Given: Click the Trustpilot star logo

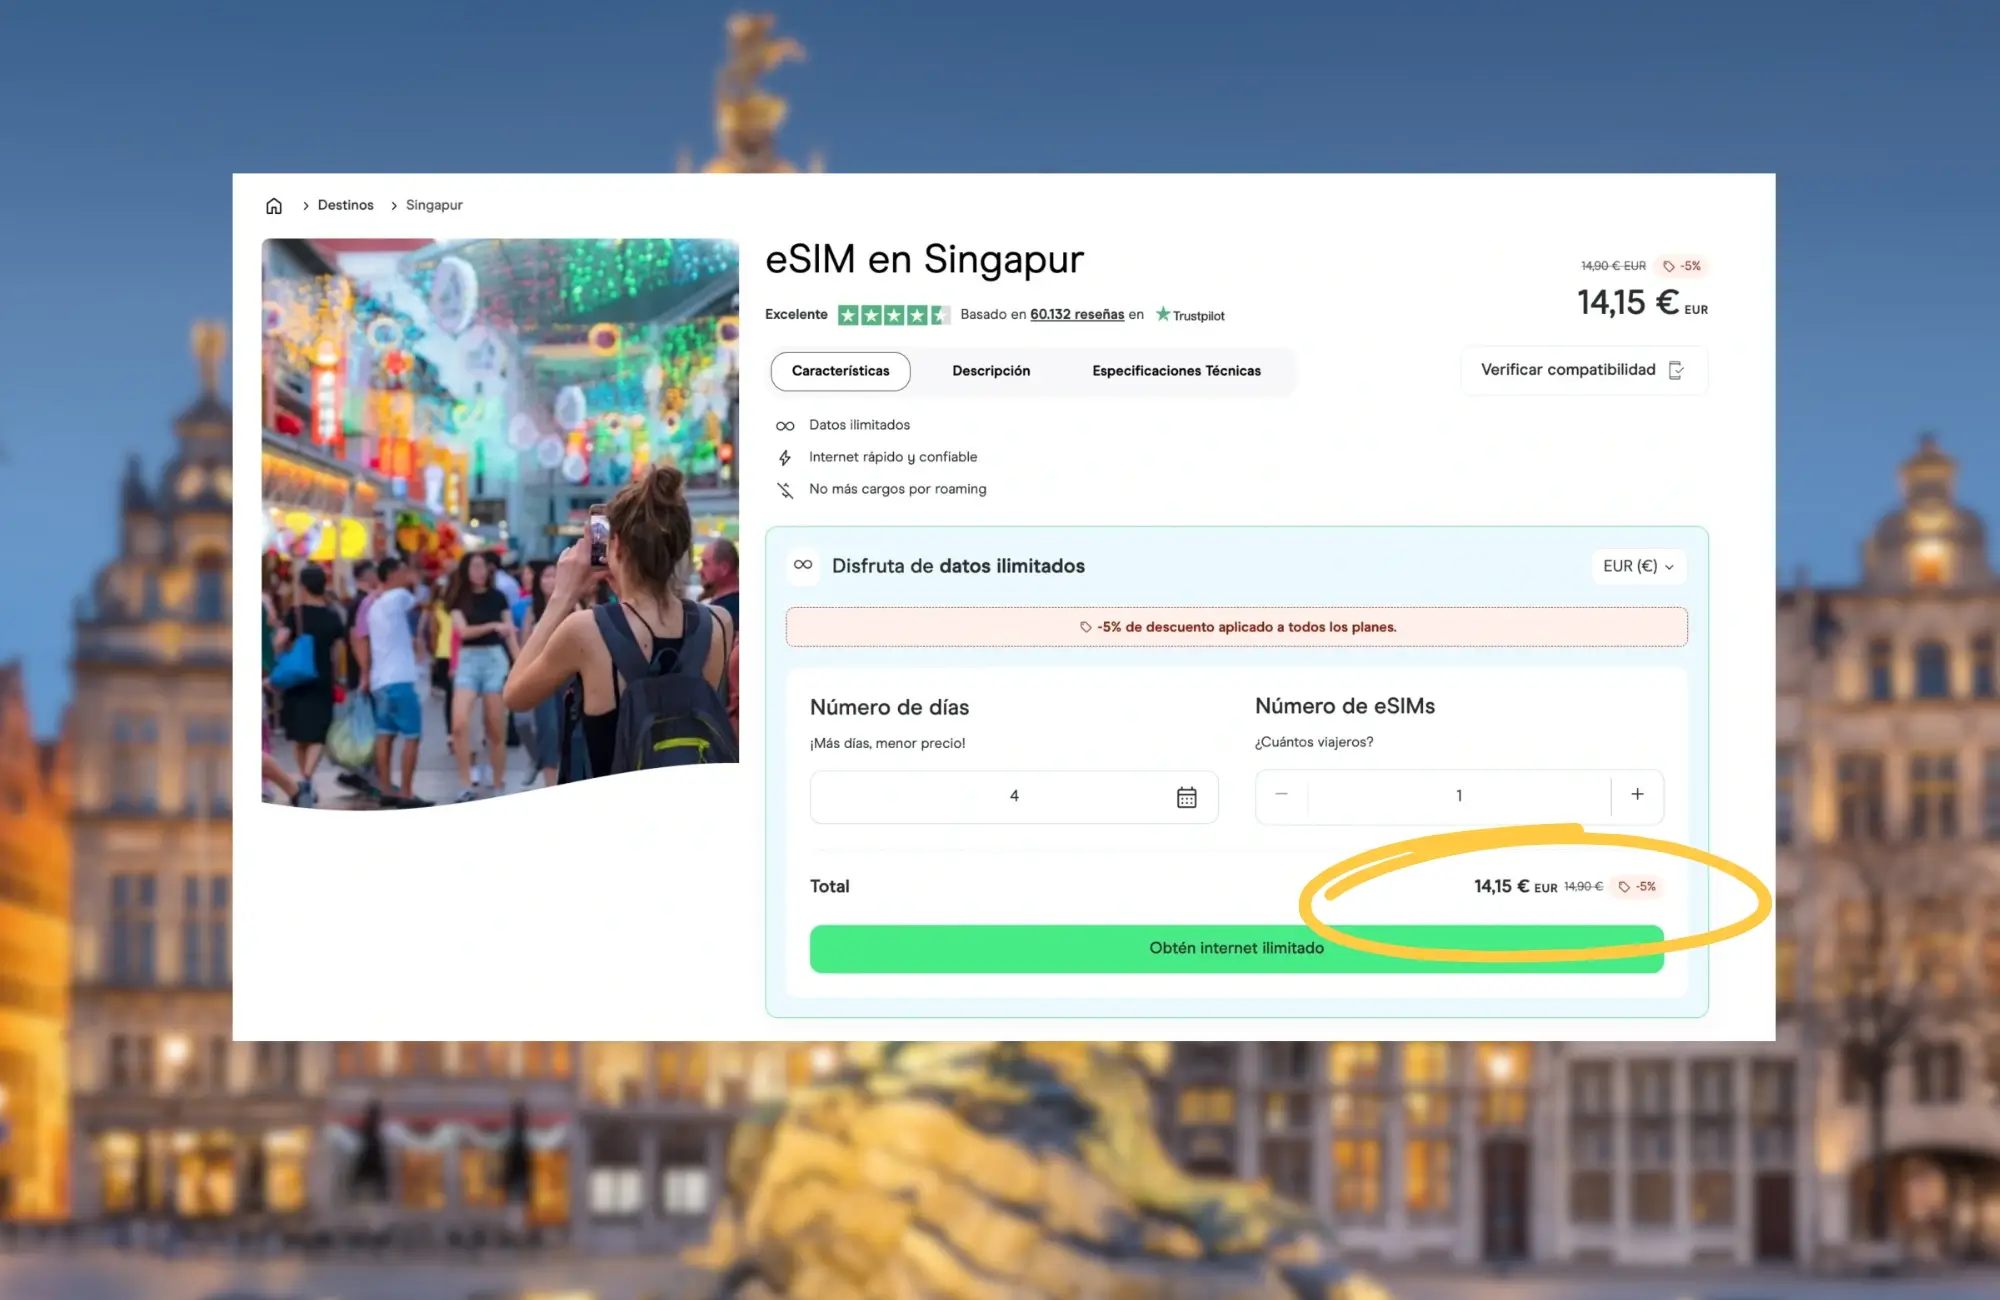Looking at the screenshot, I should [1163, 314].
